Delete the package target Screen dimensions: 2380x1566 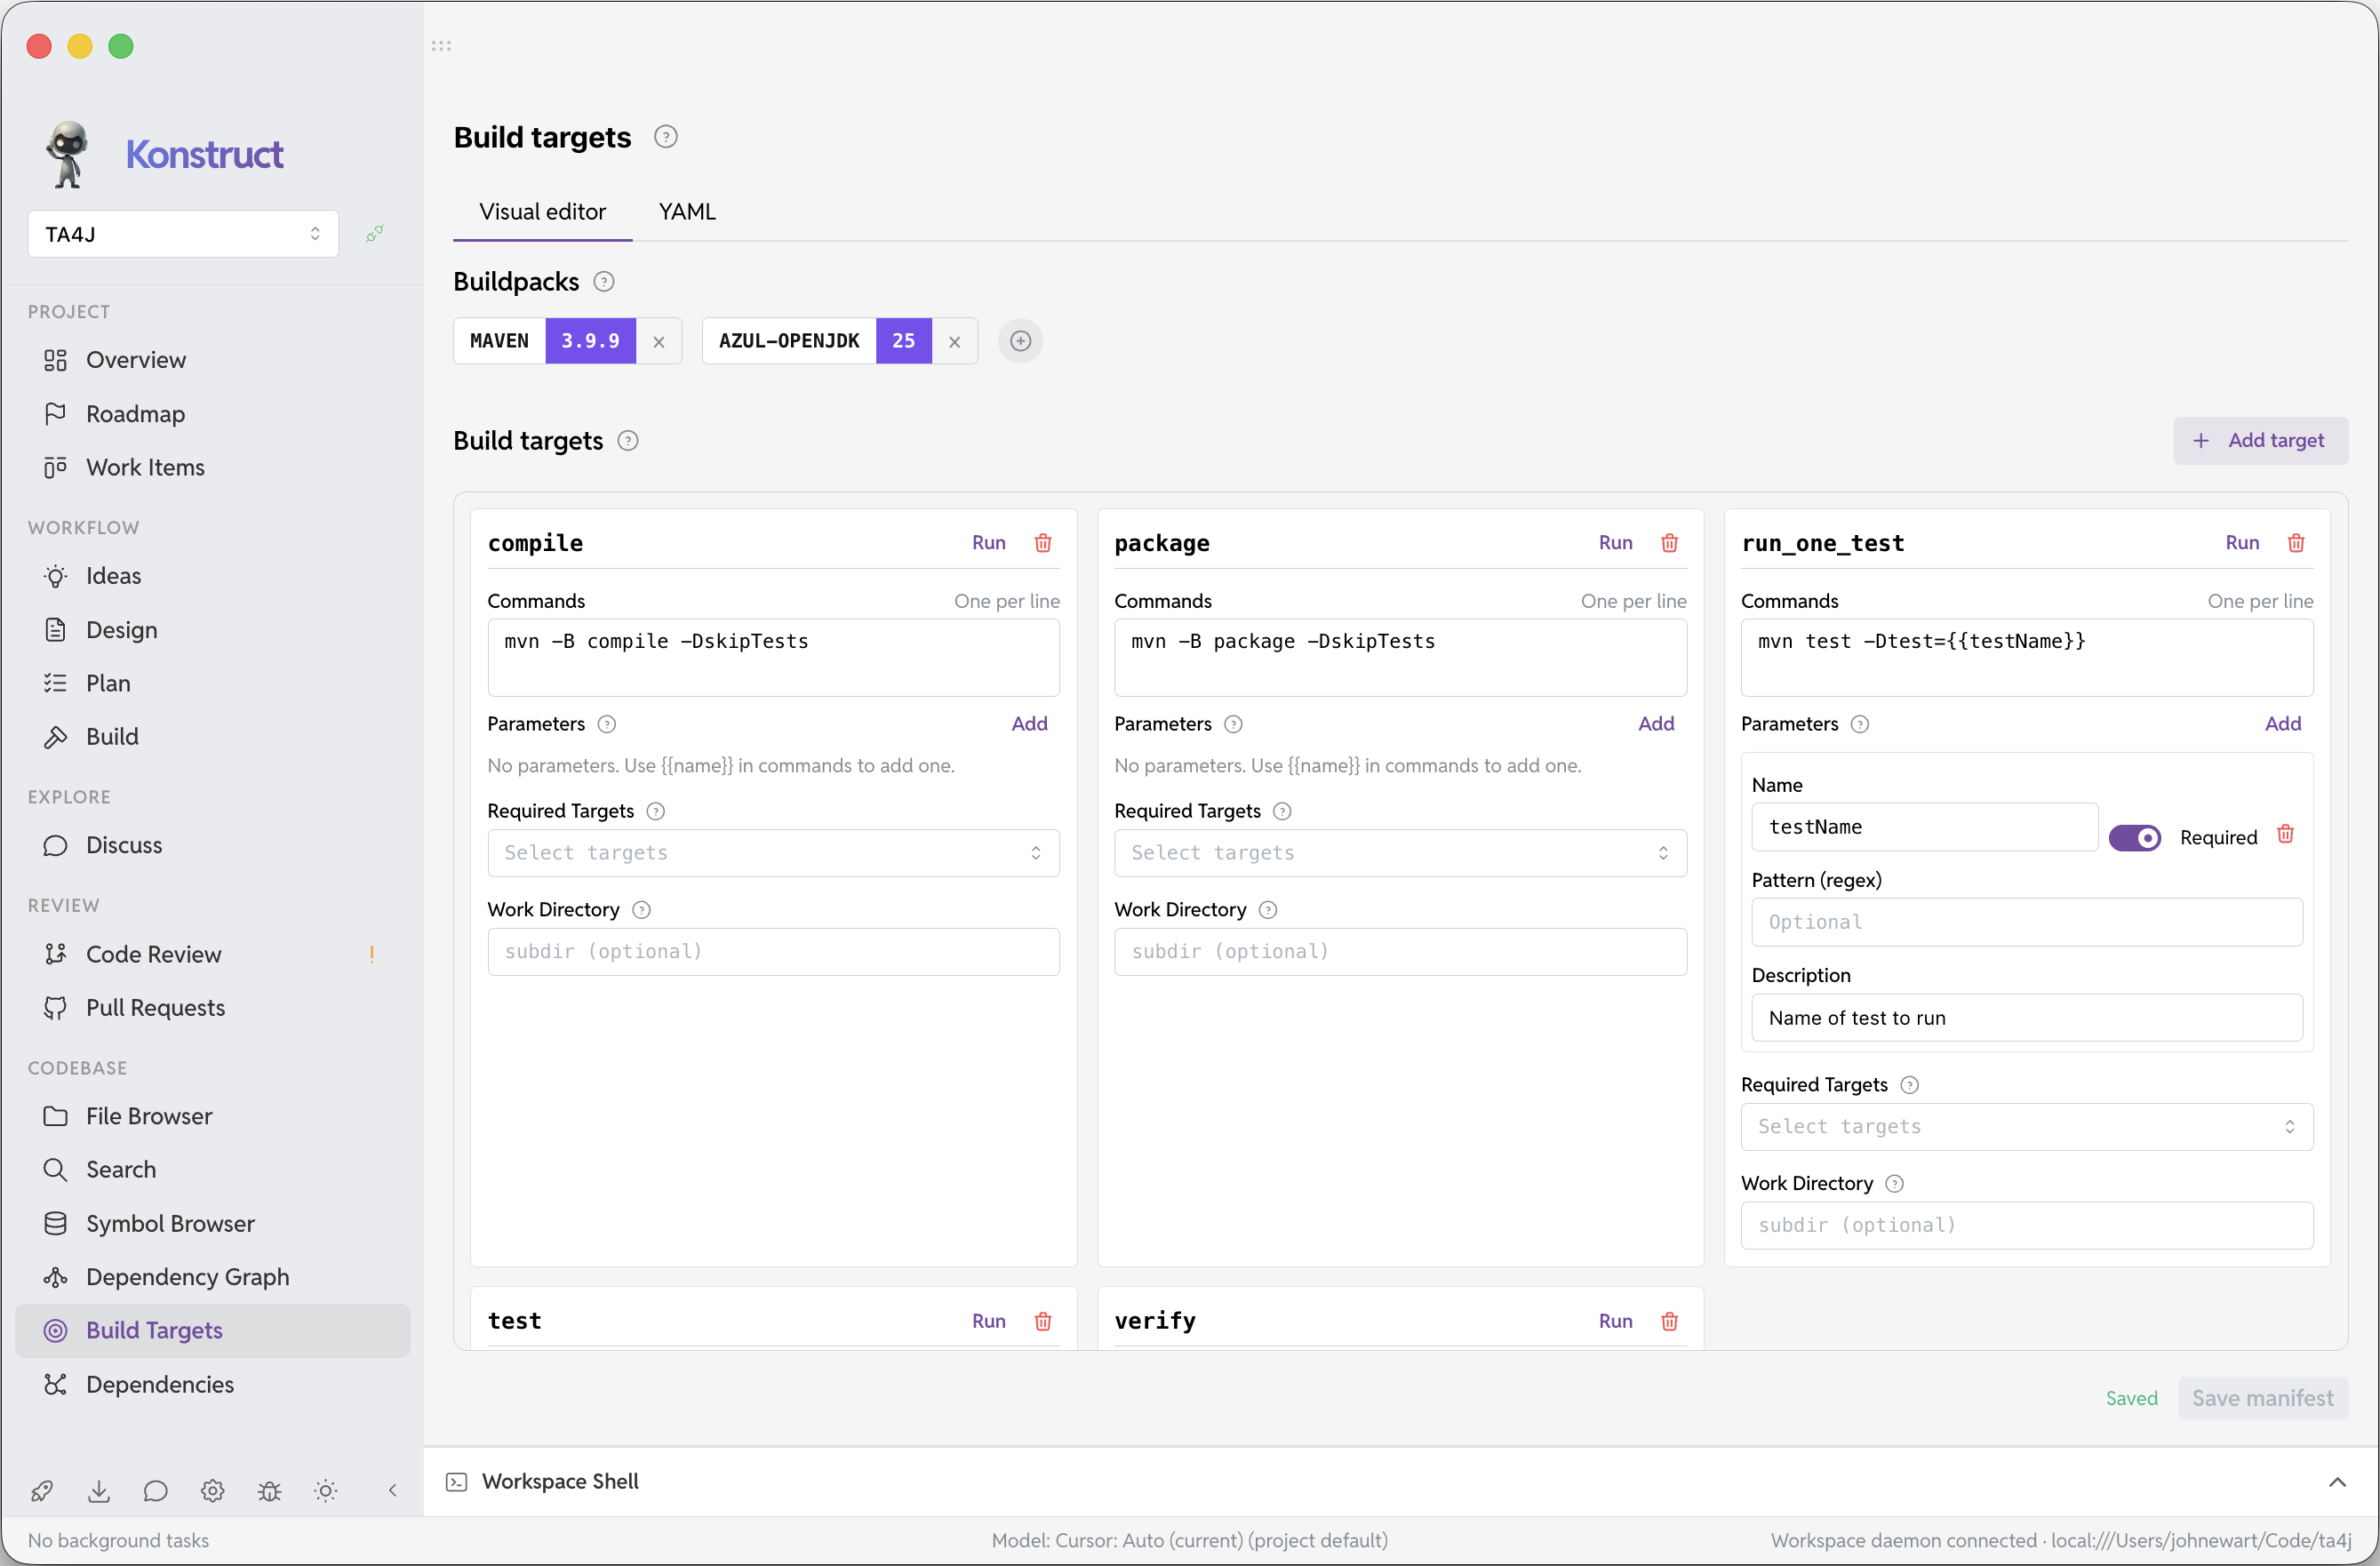[1669, 543]
